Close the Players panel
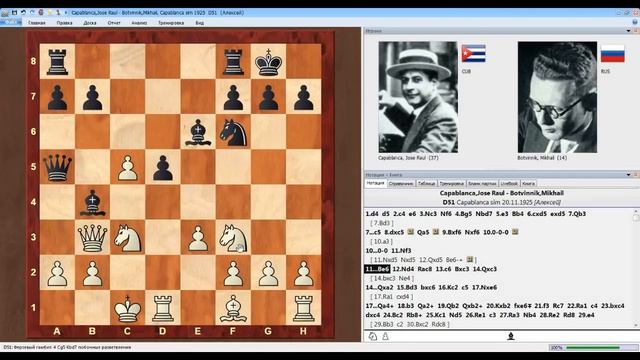The image size is (640, 360). 636,31
